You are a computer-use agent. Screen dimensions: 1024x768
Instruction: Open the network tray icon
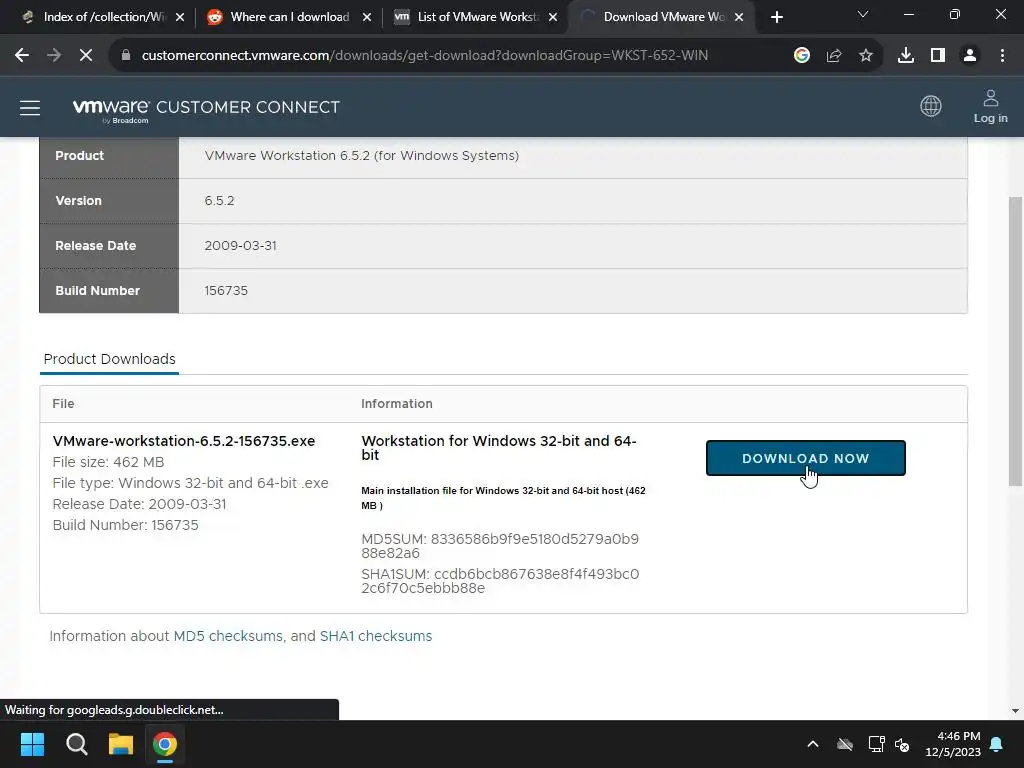pyautogui.click(x=876, y=744)
